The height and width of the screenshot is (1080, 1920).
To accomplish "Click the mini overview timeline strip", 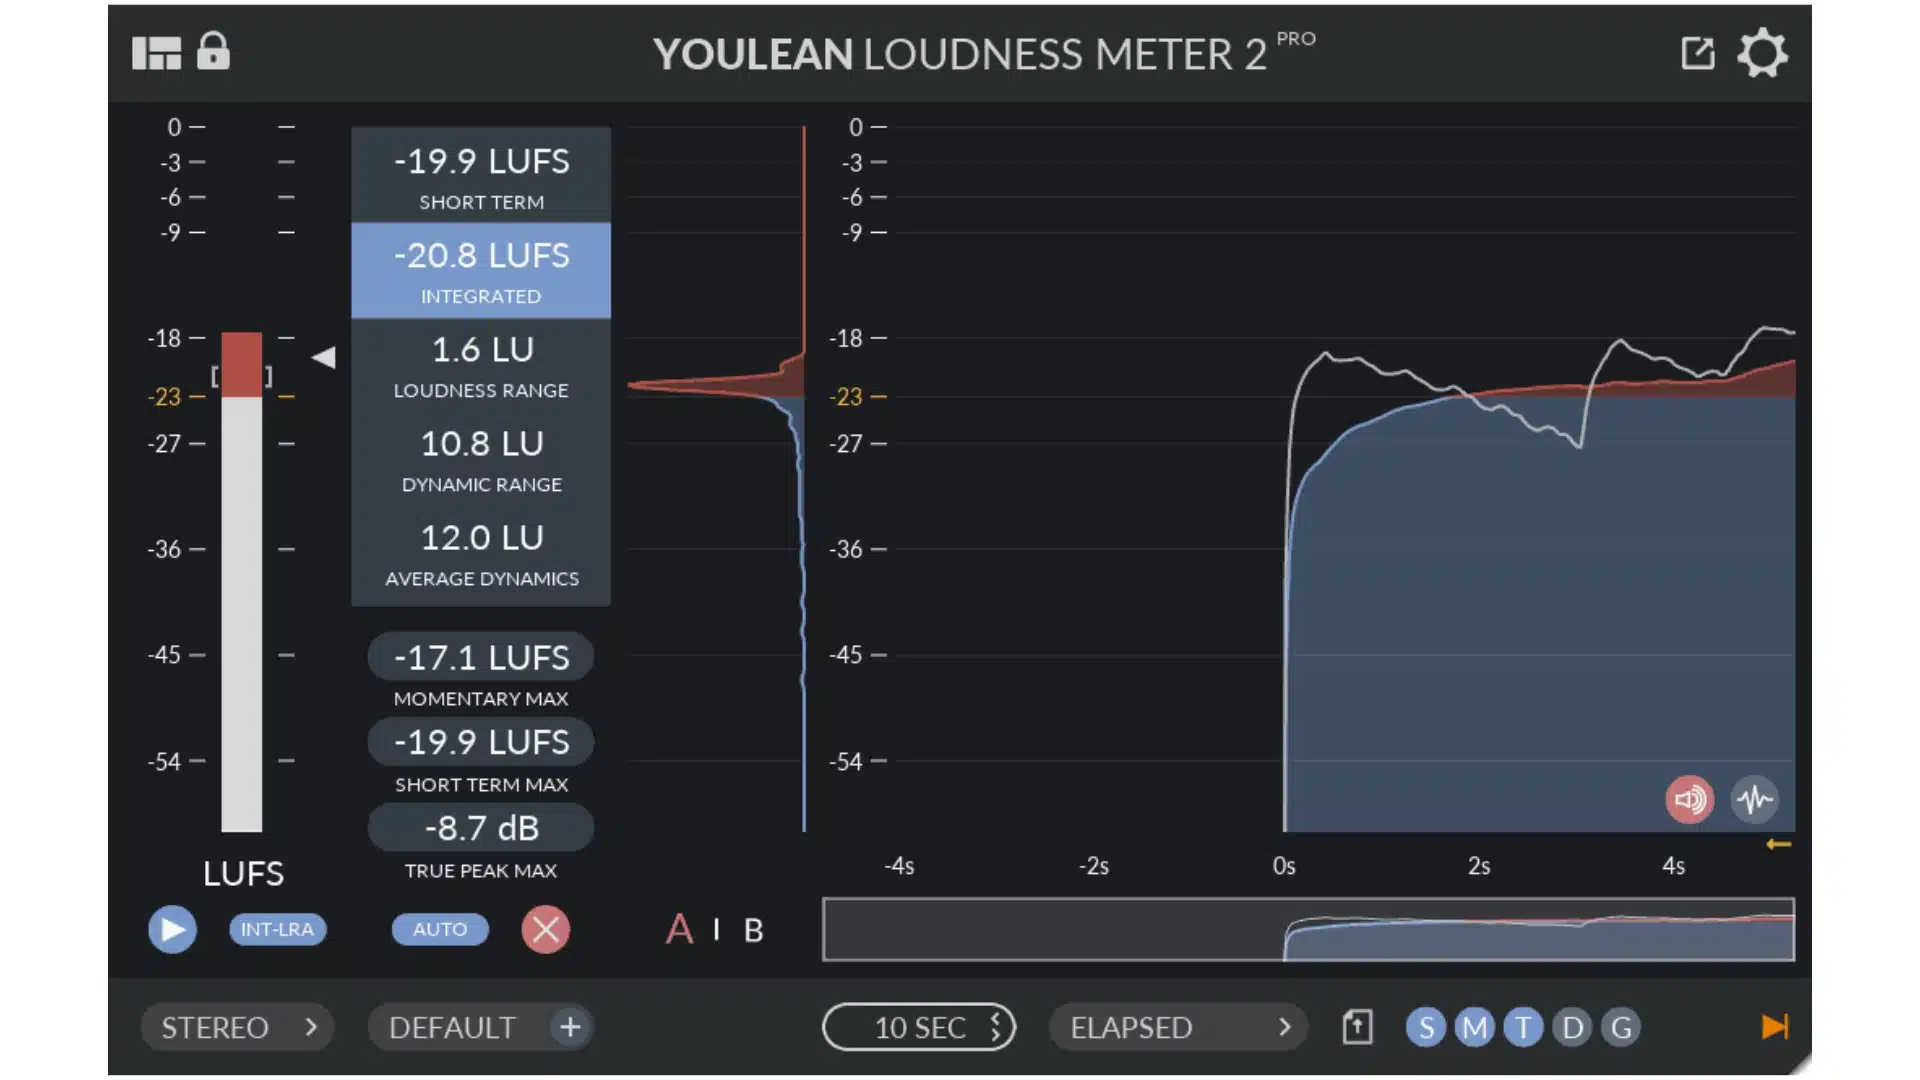I will coord(1308,930).
